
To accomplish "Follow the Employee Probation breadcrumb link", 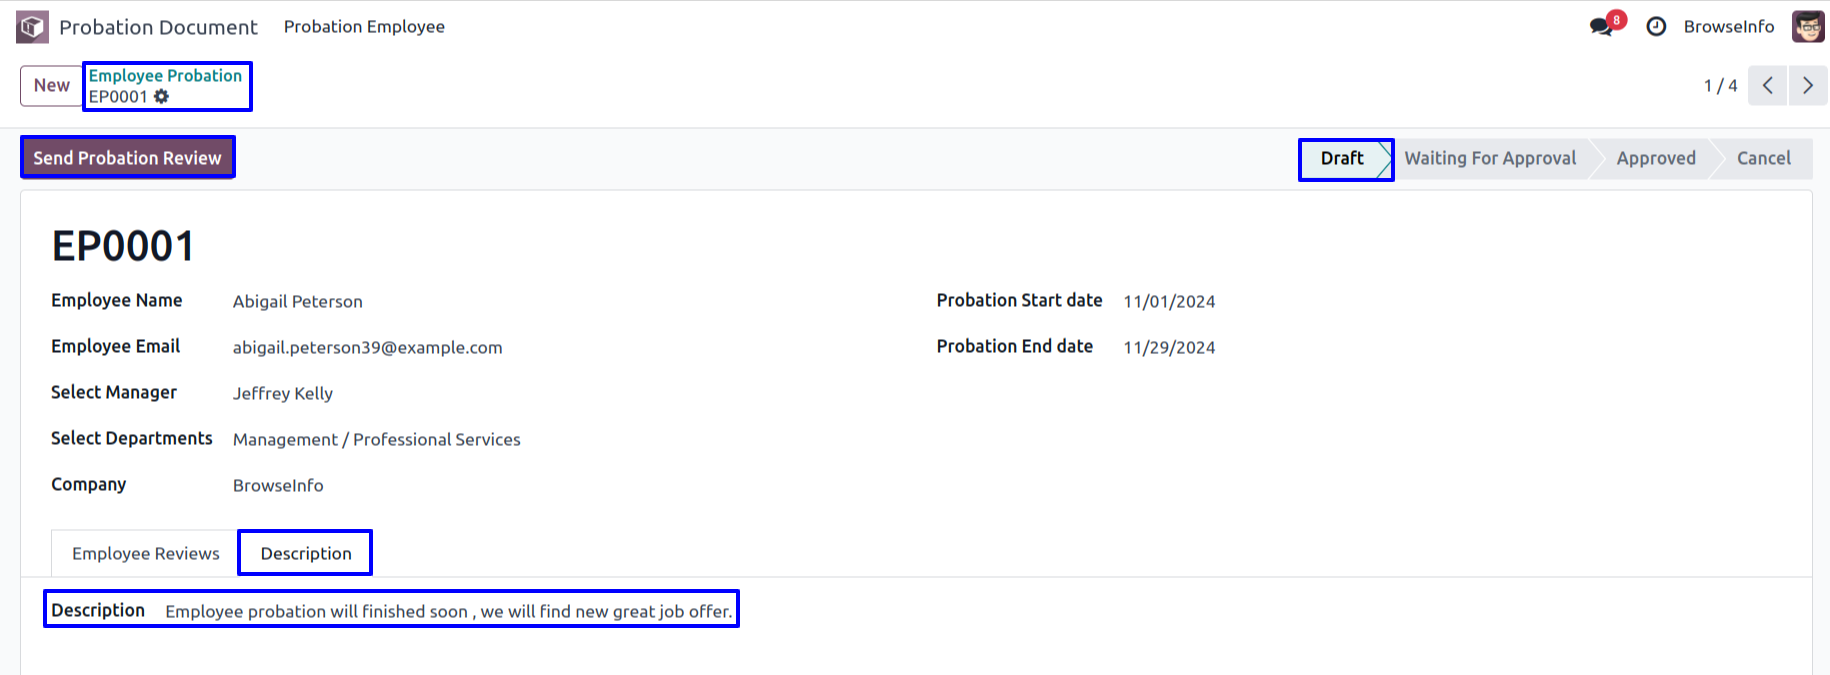I will [x=165, y=76].
